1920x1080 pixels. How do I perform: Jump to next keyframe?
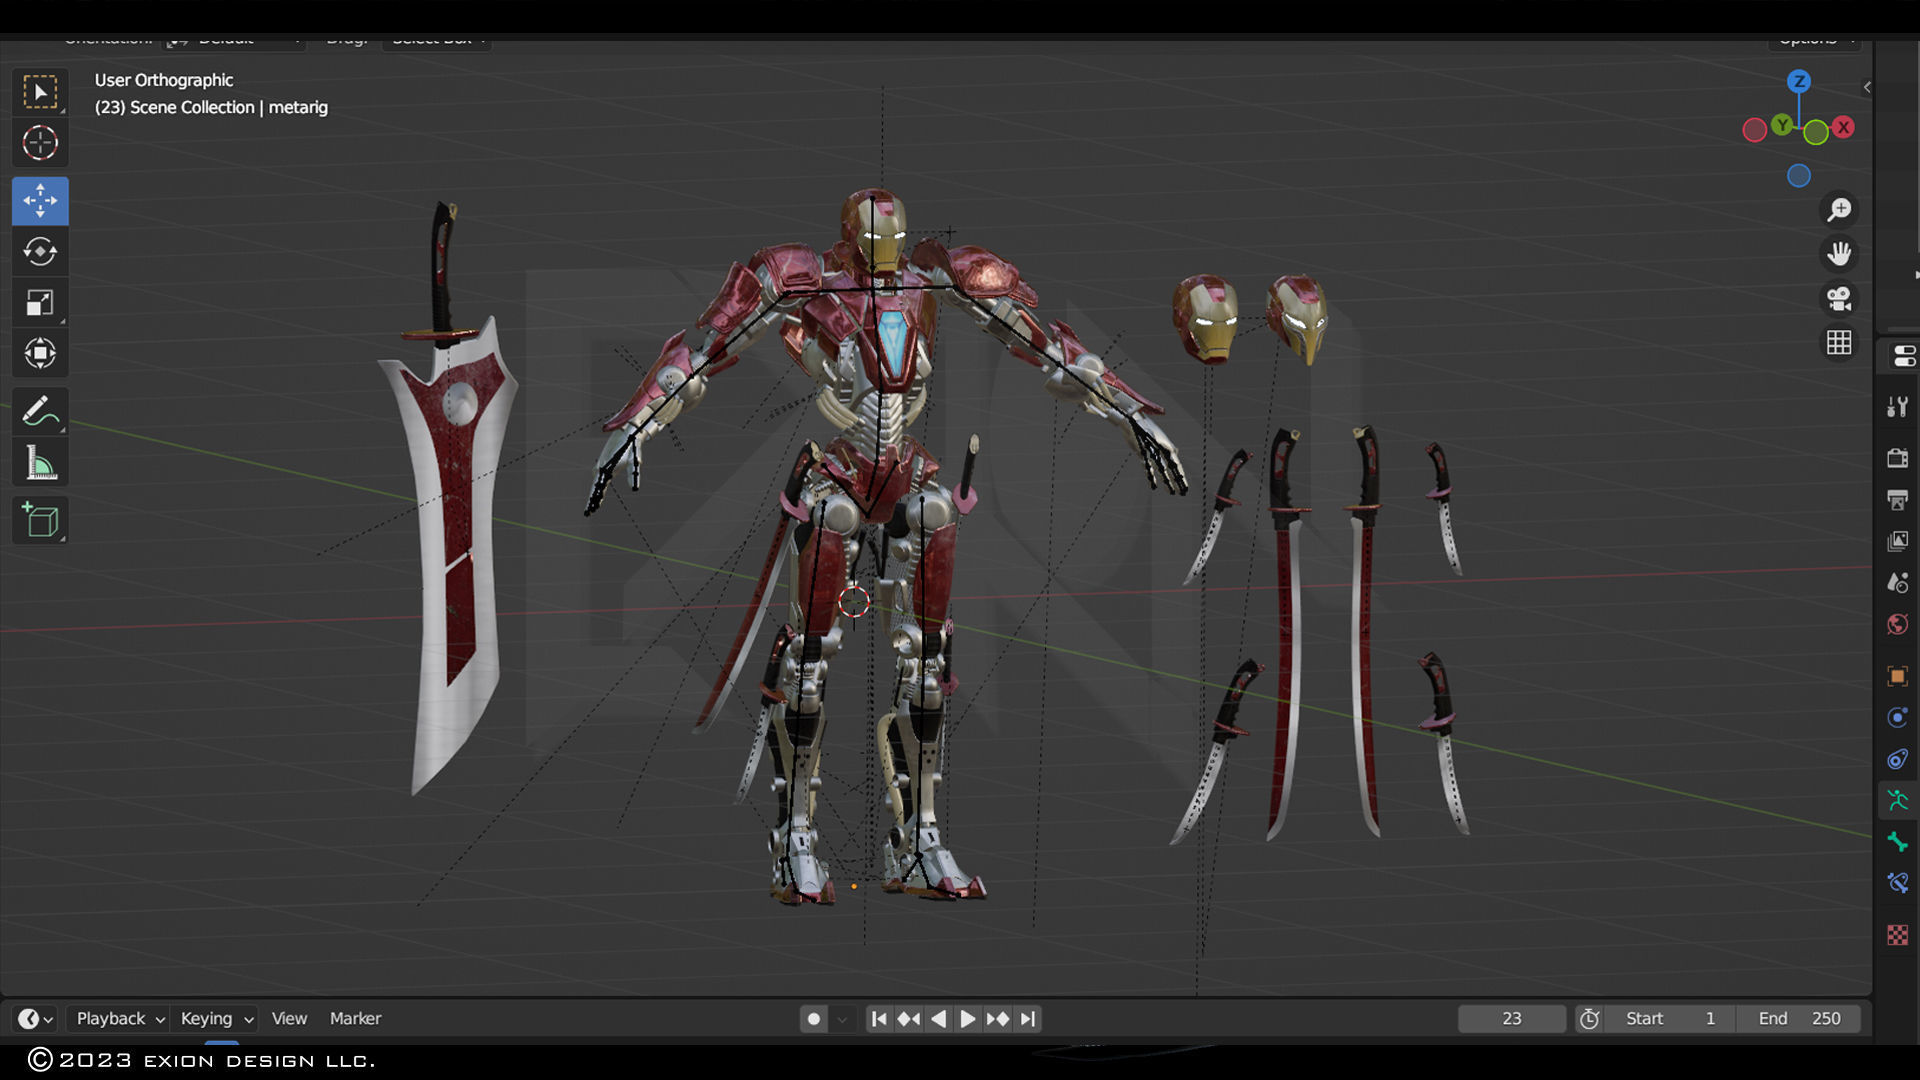[997, 1018]
